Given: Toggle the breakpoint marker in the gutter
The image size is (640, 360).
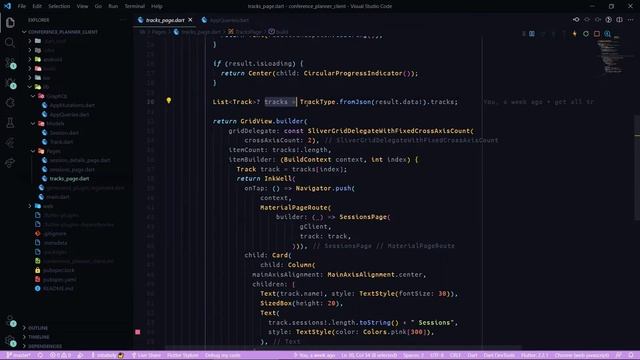Looking at the screenshot, I should point(138,332).
